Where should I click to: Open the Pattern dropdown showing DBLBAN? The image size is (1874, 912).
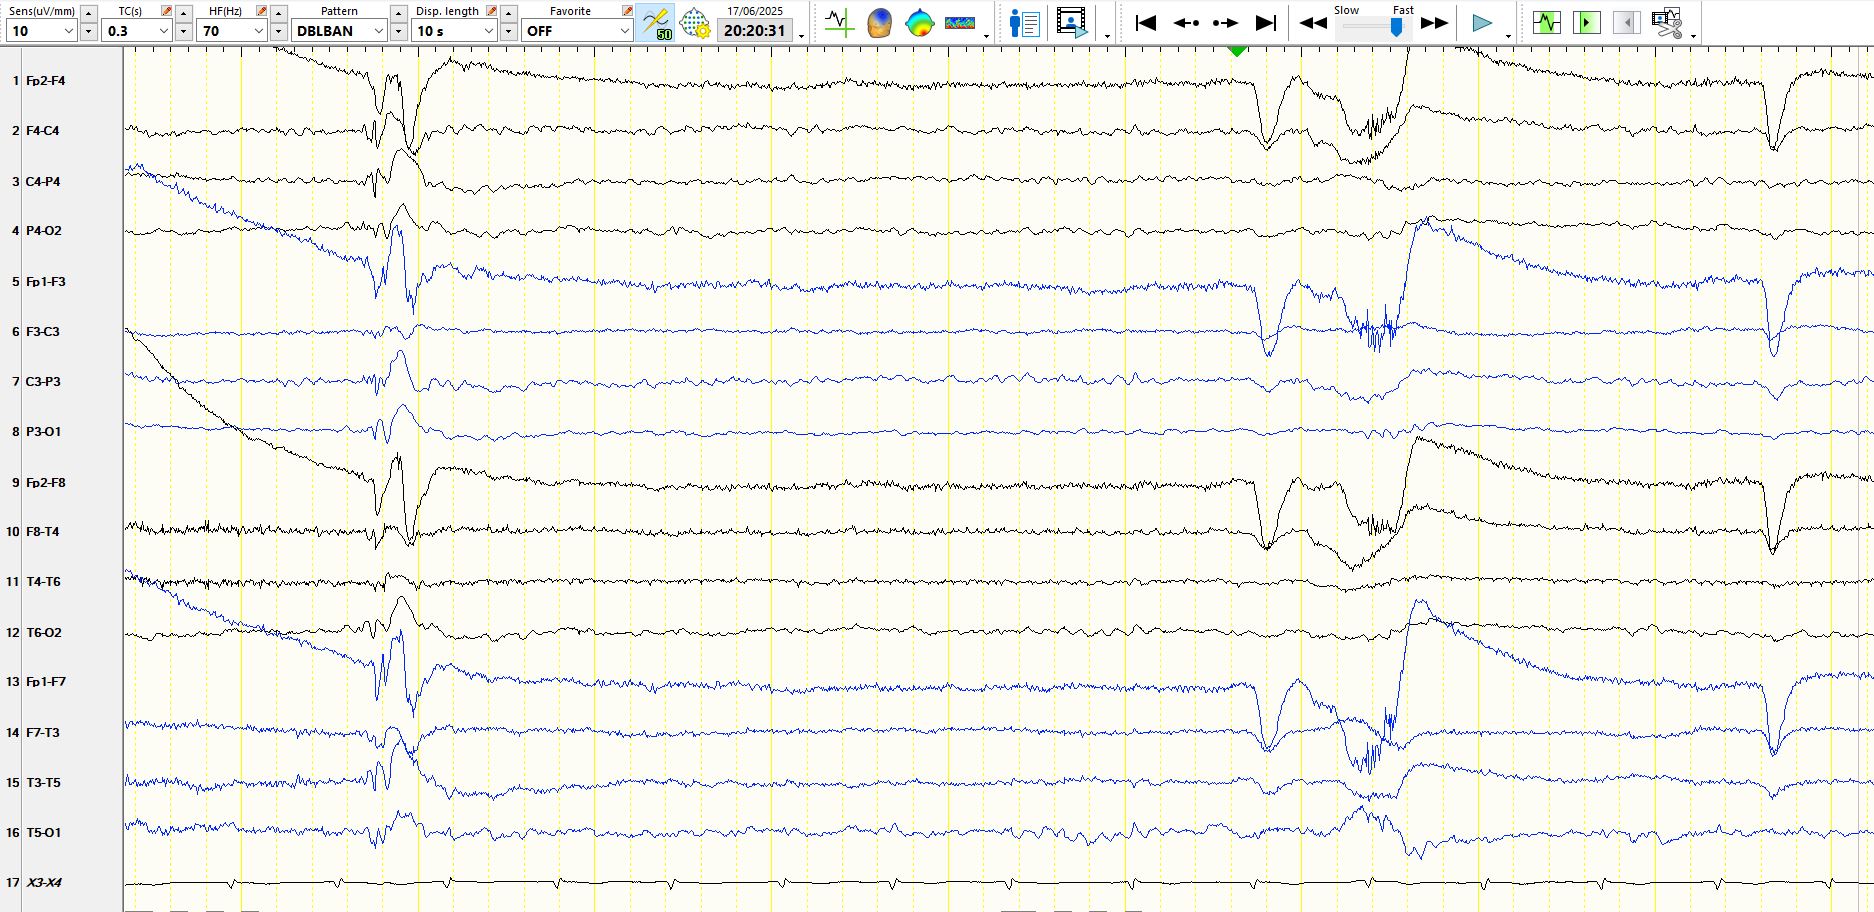pos(340,31)
